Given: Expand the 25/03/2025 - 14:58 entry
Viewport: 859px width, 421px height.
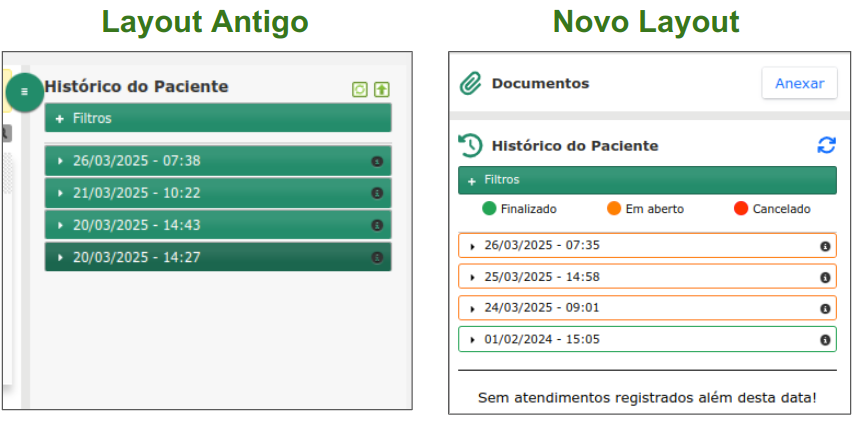Looking at the screenshot, I should click(648, 277).
